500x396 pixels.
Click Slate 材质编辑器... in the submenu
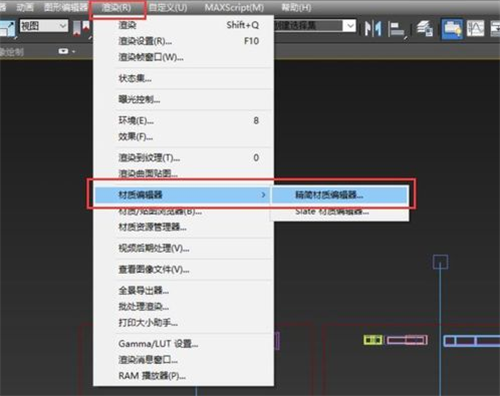(x=340, y=211)
